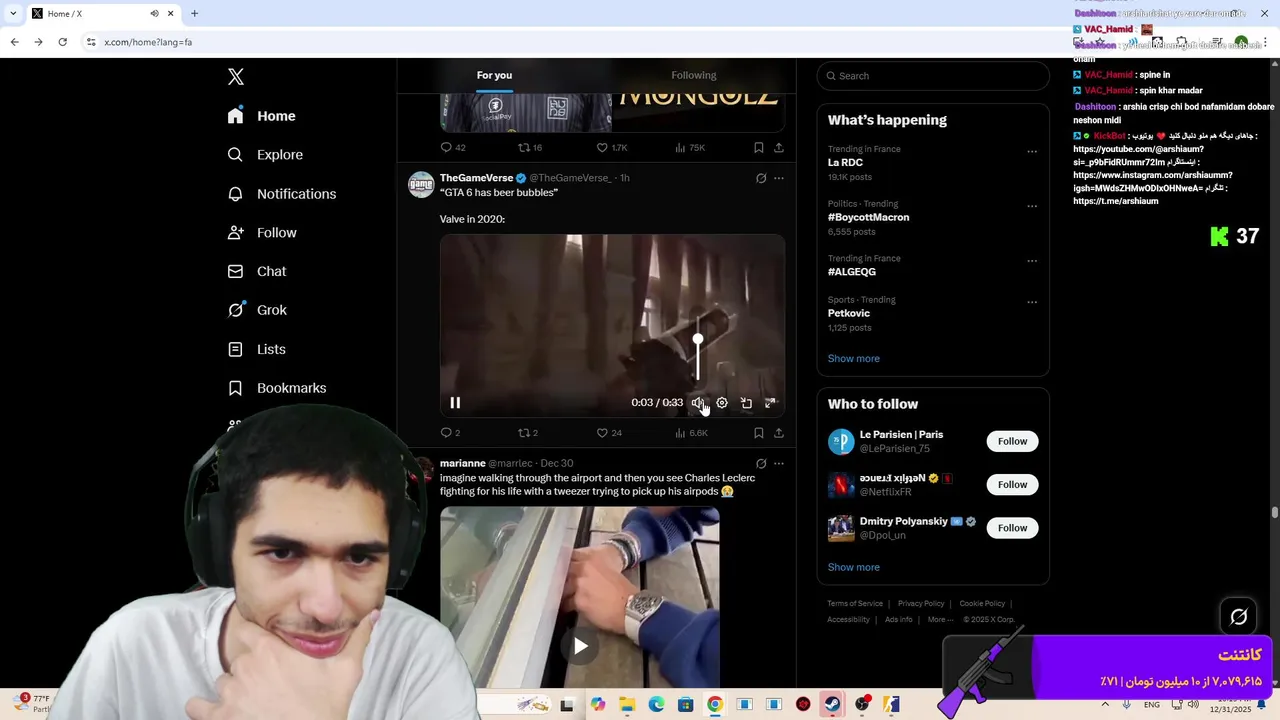Open Explore from the sidebar
The width and height of the screenshot is (1280, 720).
coord(264,155)
